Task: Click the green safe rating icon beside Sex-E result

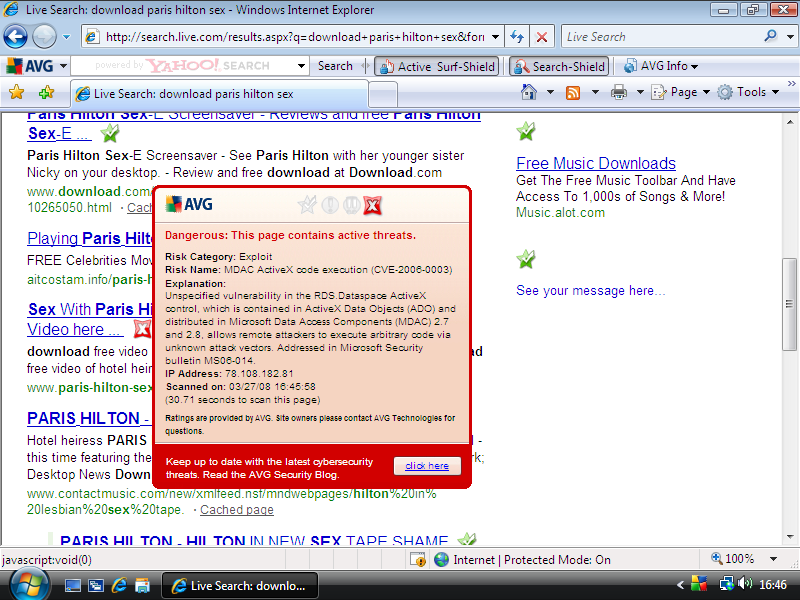Action: [110, 134]
